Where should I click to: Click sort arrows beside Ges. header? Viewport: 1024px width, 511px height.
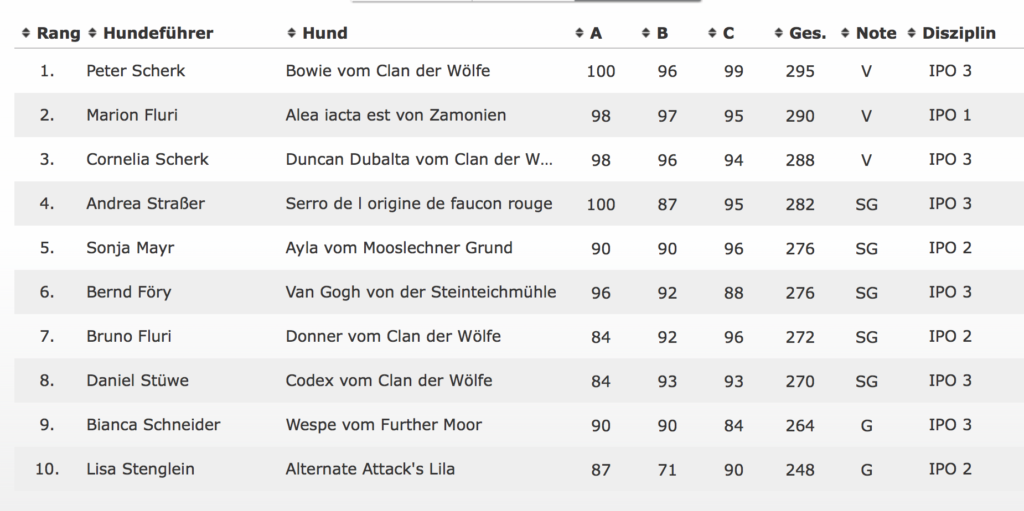click(778, 33)
